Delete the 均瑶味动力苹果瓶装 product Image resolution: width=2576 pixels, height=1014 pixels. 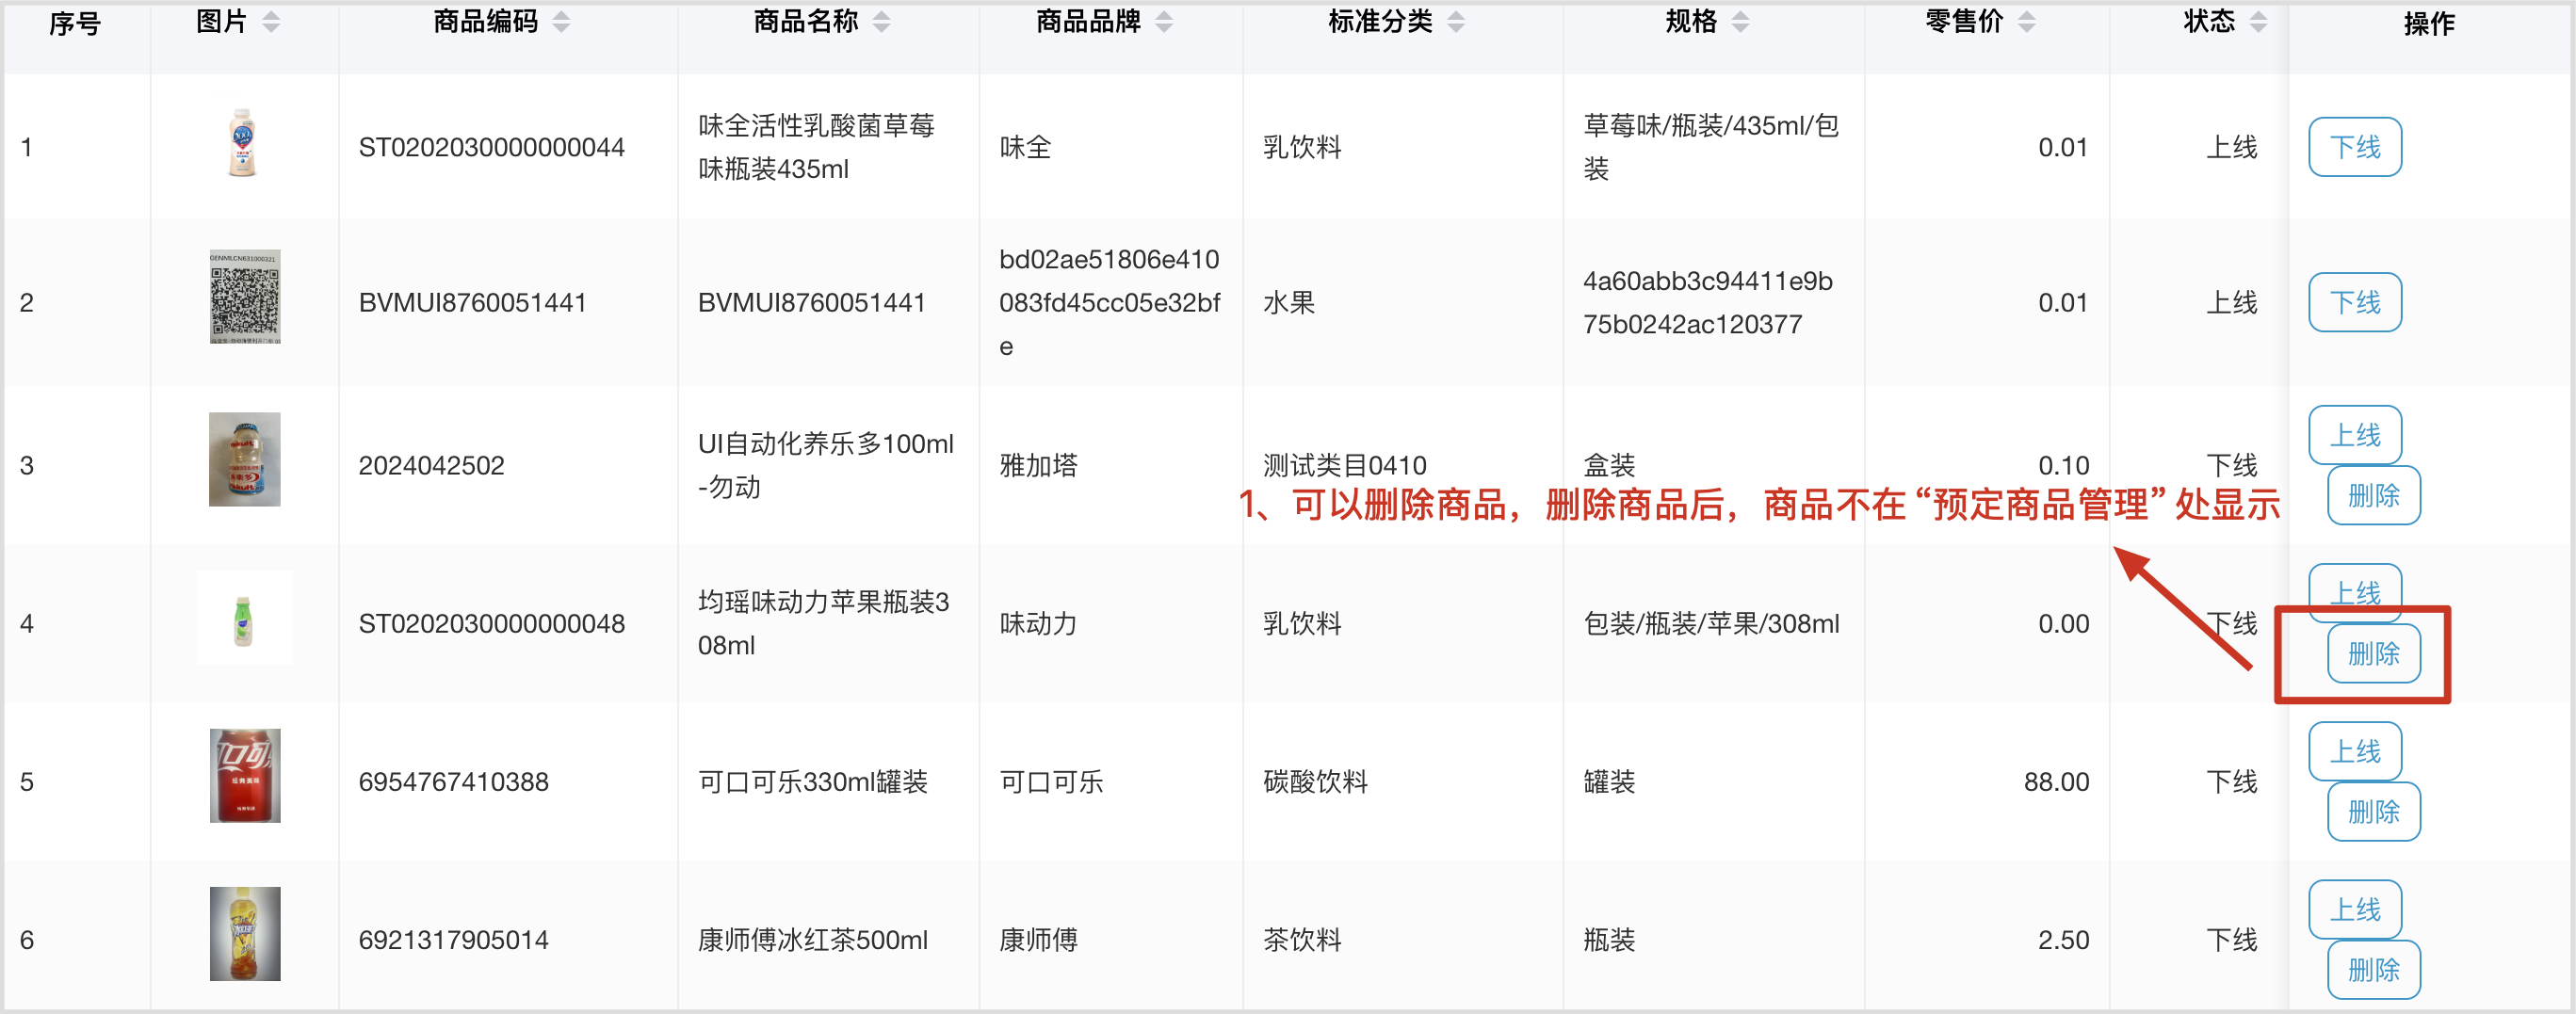pos(2374,654)
